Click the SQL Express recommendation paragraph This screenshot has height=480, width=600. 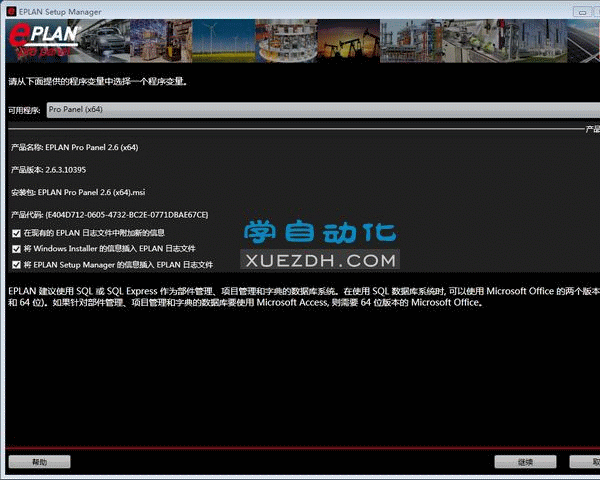pyautogui.click(x=304, y=297)
